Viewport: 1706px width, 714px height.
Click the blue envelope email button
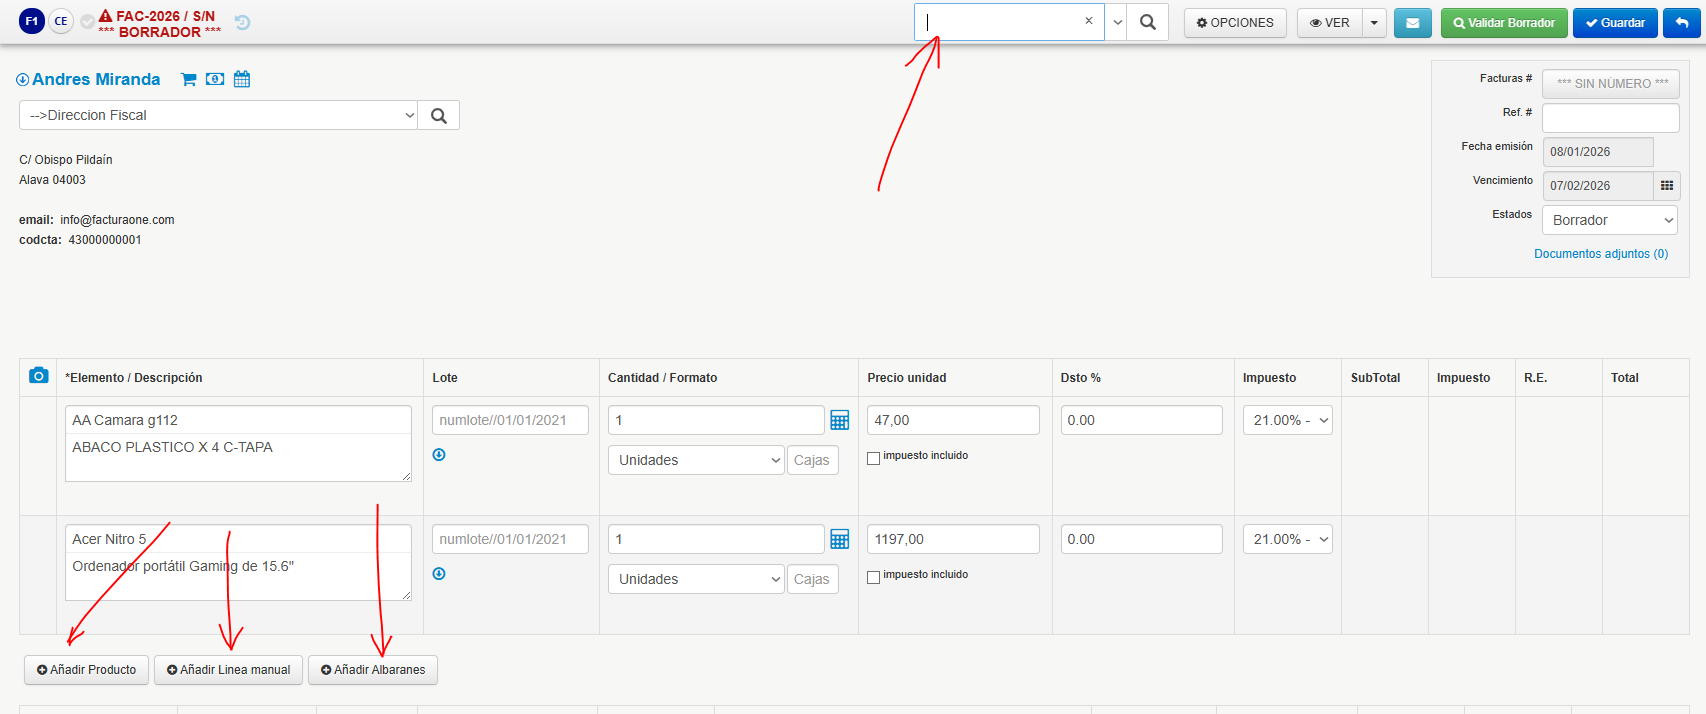(x=1412, y=23)
